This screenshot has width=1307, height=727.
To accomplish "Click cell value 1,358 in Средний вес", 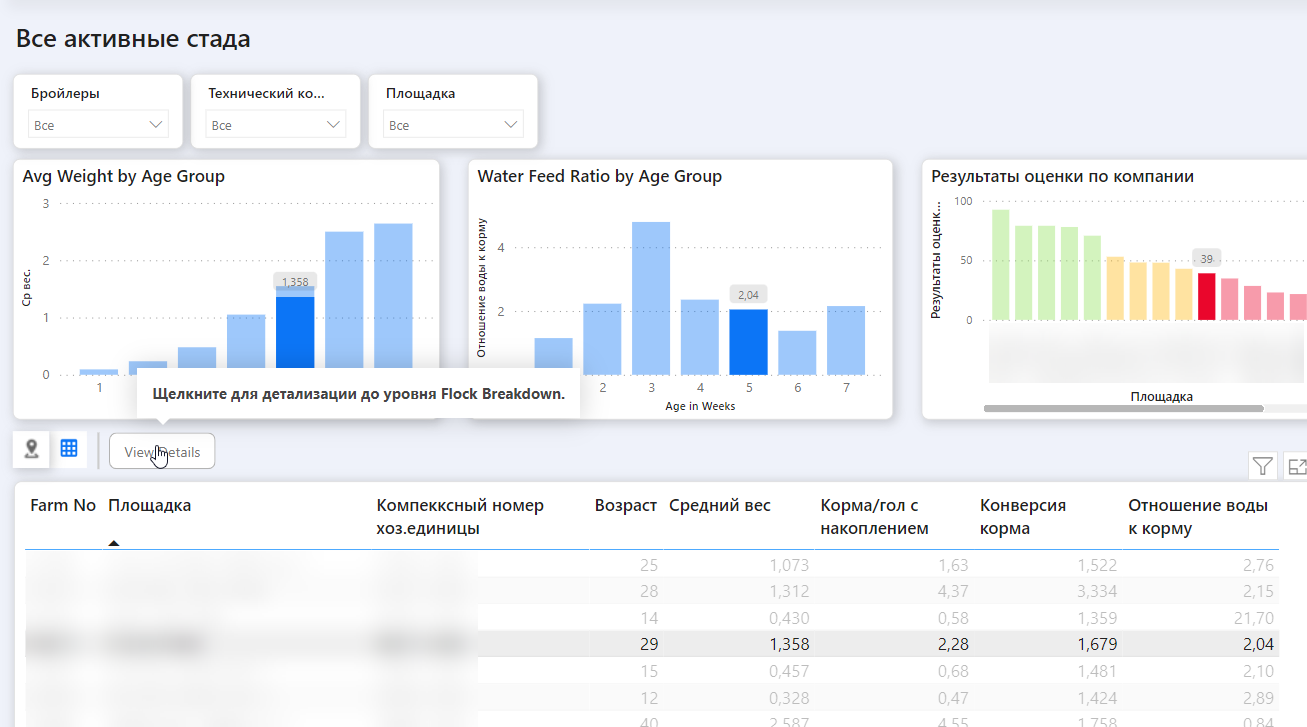I will (788, 644).
